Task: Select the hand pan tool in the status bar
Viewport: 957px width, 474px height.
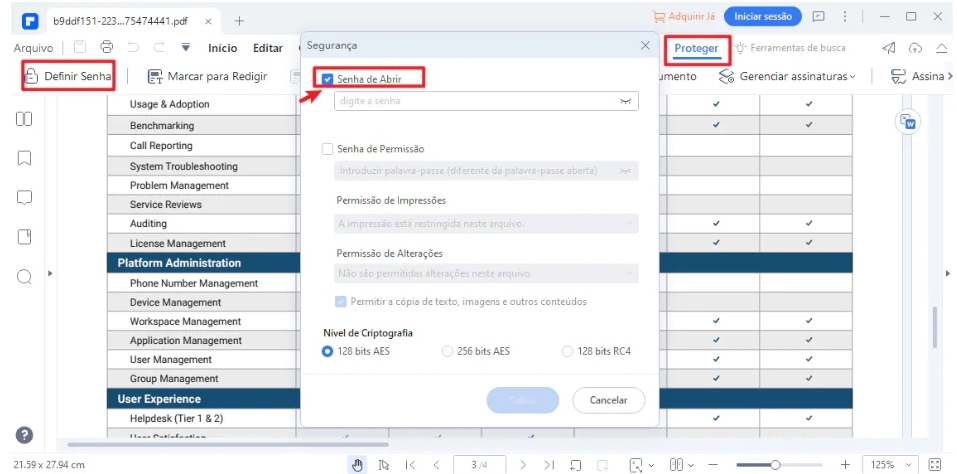Action: (358, 464)
